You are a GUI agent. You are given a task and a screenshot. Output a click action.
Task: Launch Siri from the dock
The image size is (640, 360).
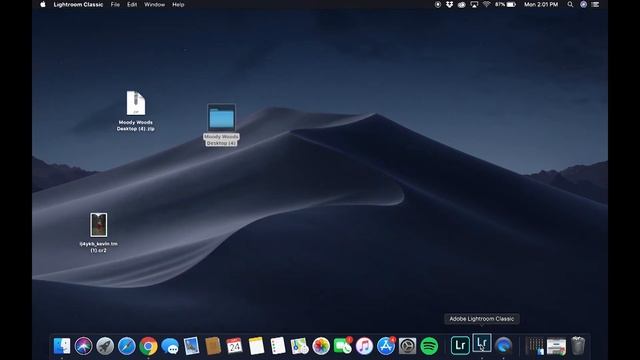coord(84,346)
